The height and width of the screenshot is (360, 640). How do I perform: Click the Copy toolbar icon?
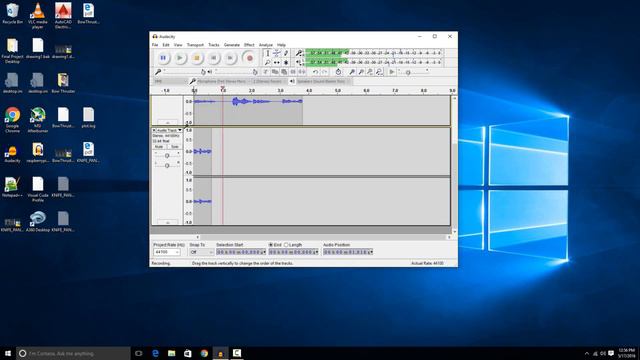click(x=275, y=72)
